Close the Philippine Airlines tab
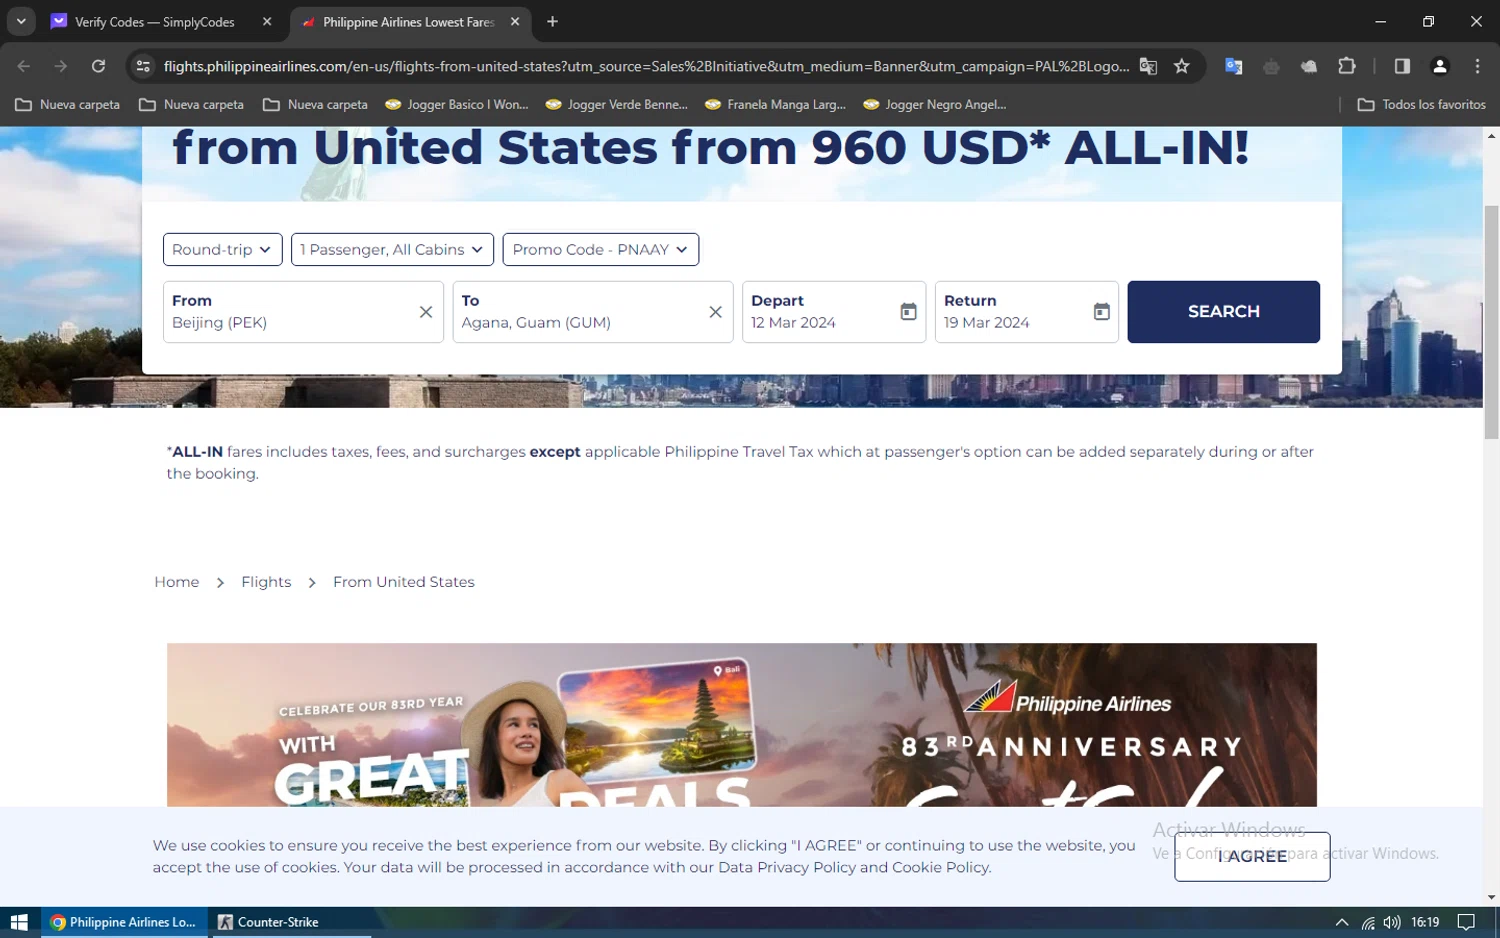 coord(515,22)
